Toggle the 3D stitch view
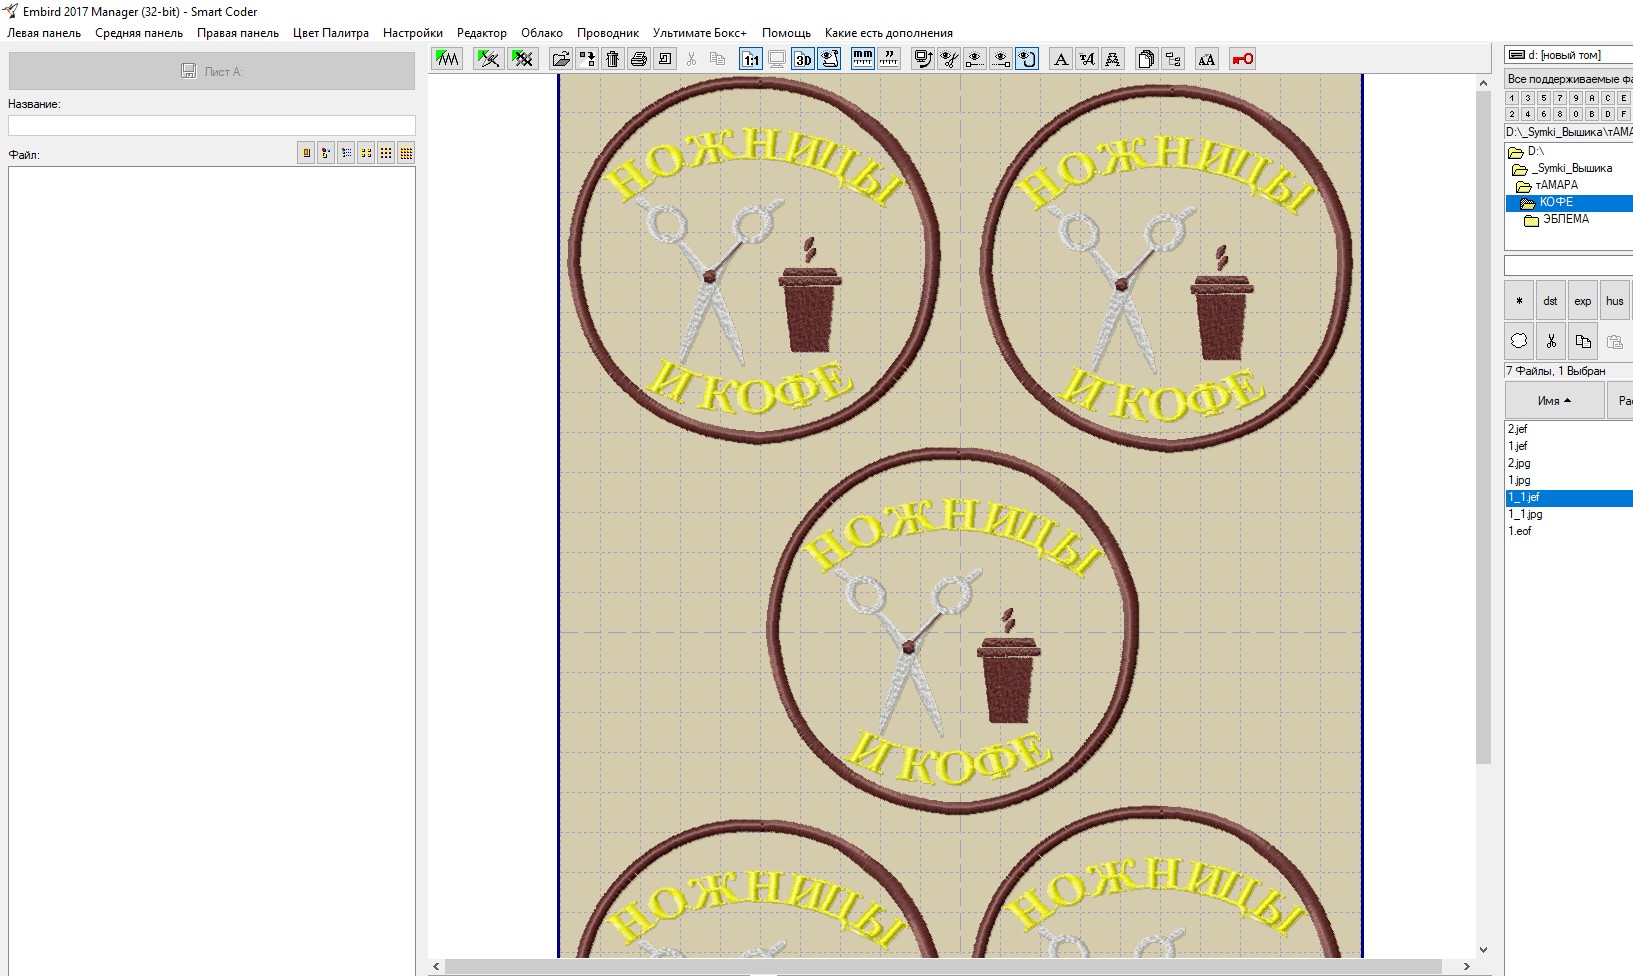Viewport: 1633px width, 976px height. pyautogui.click(x=804, y=59)
